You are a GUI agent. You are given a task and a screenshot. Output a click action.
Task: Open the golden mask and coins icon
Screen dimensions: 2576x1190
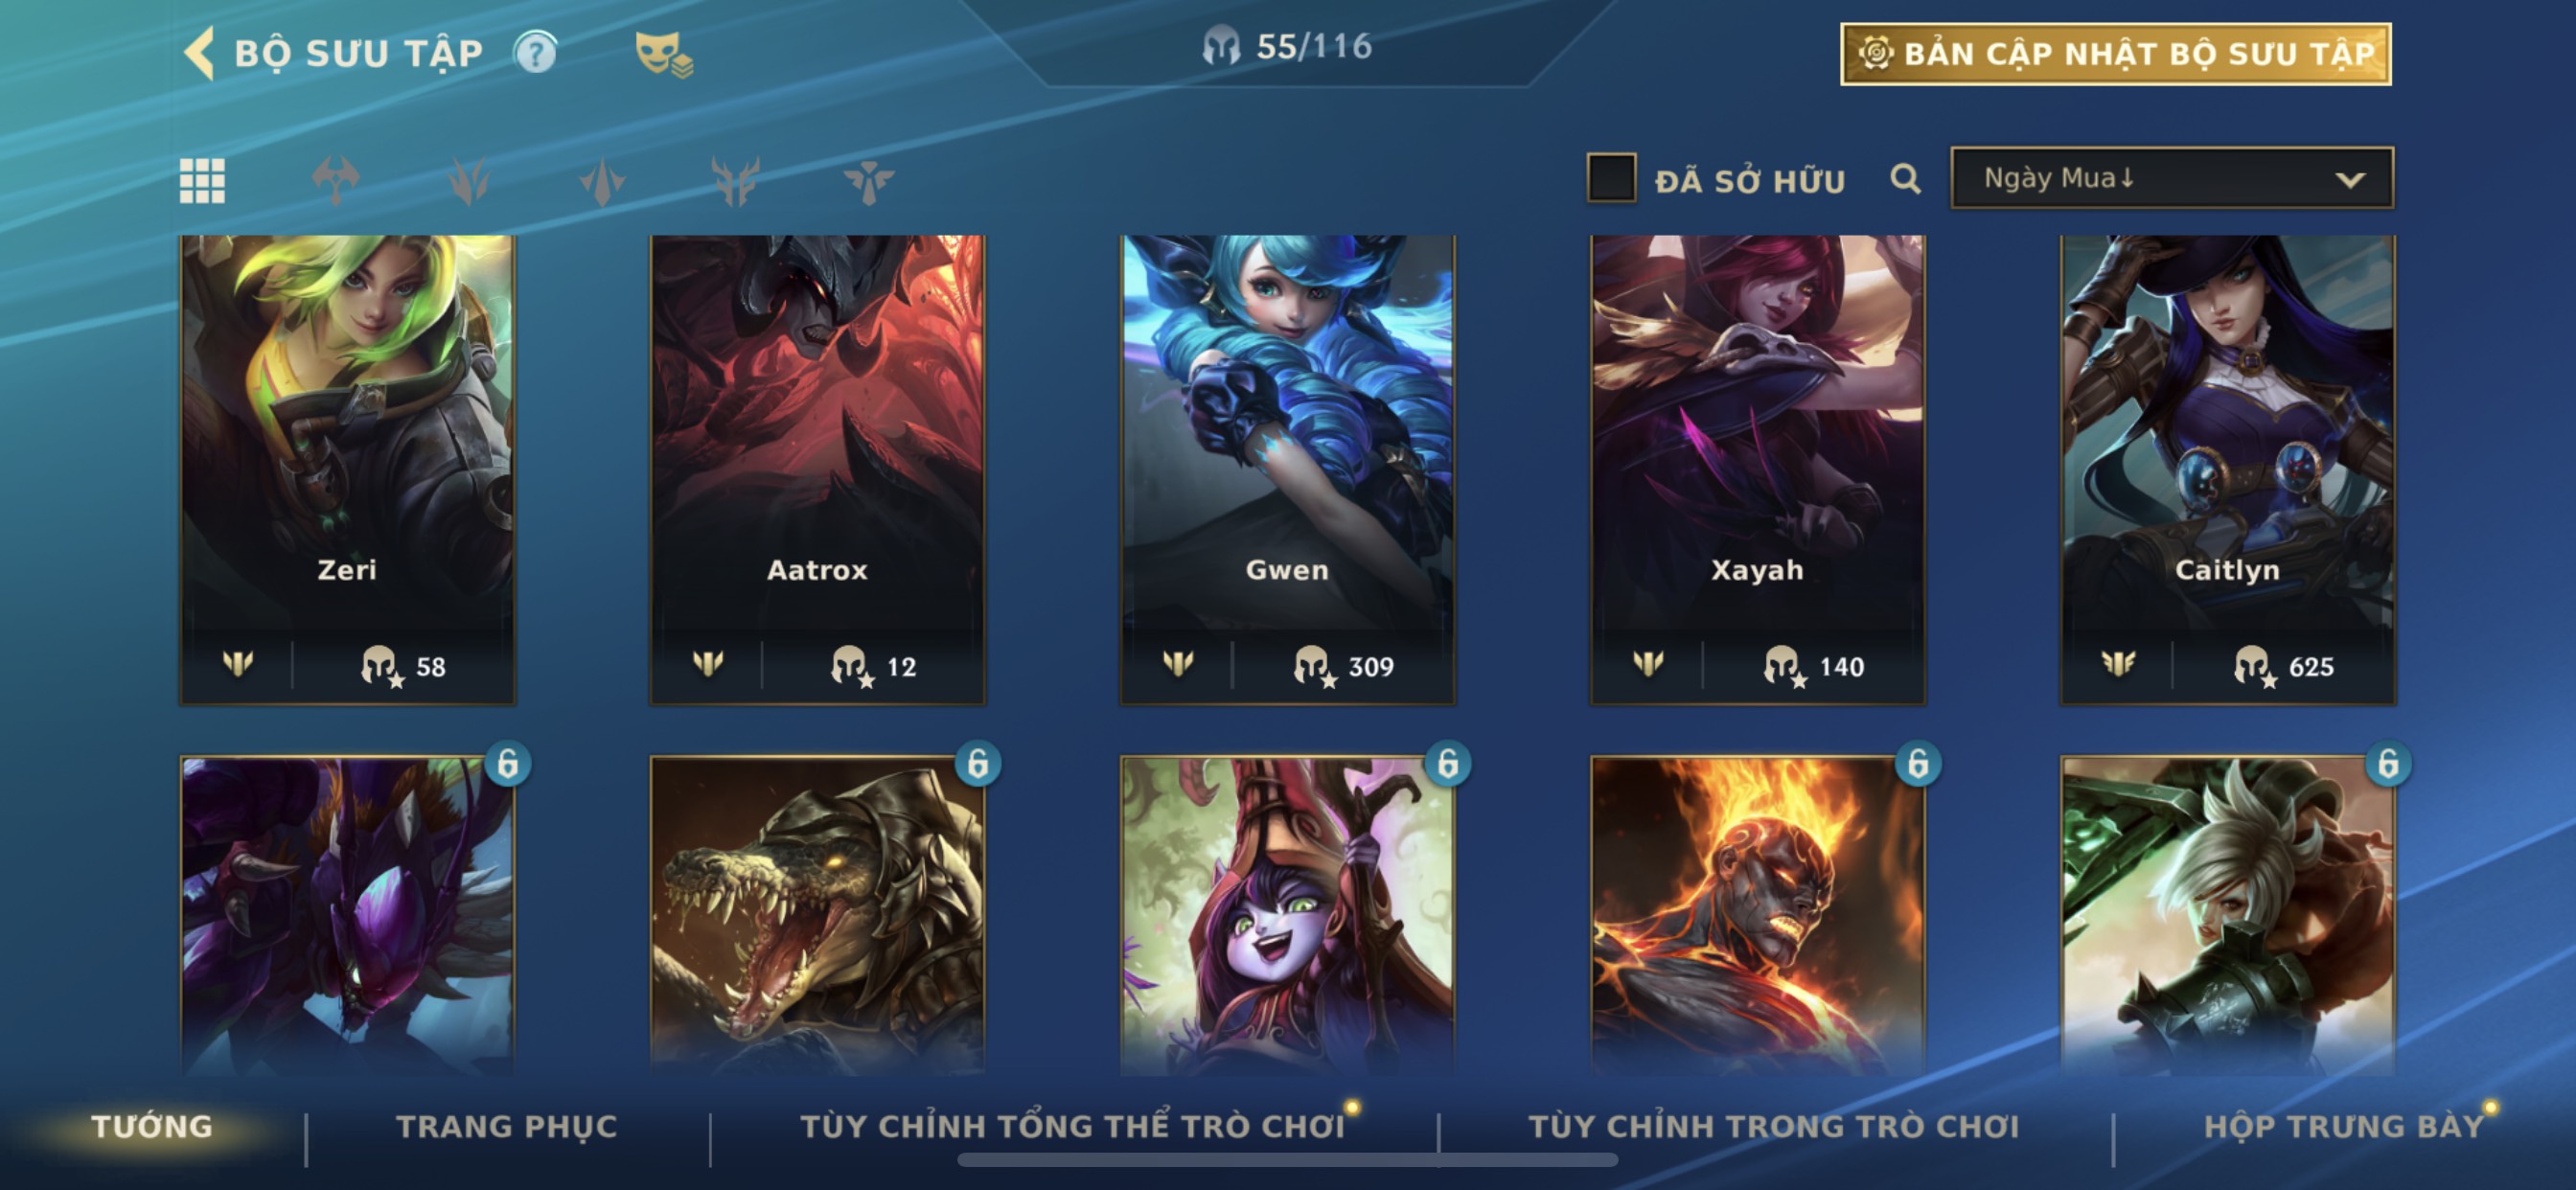(664, 54)
